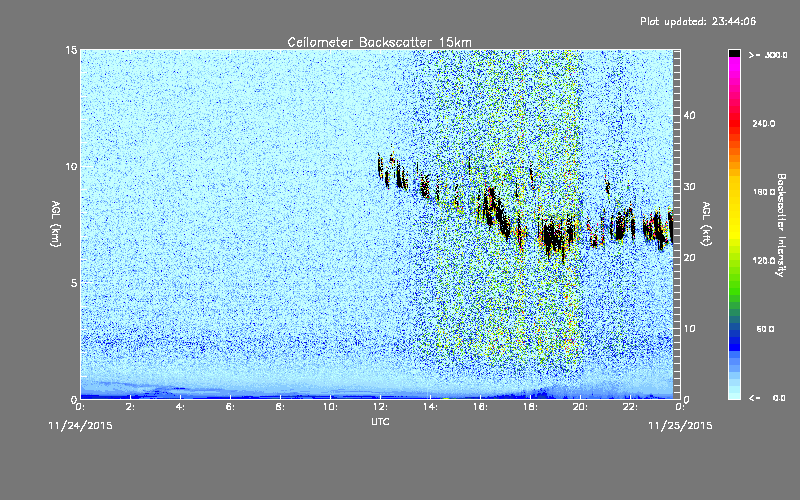Click the colorbar minimum '<= 0.0' label
Image resolution: width=800 pixels, height=500 pixels.
[767, 398]
